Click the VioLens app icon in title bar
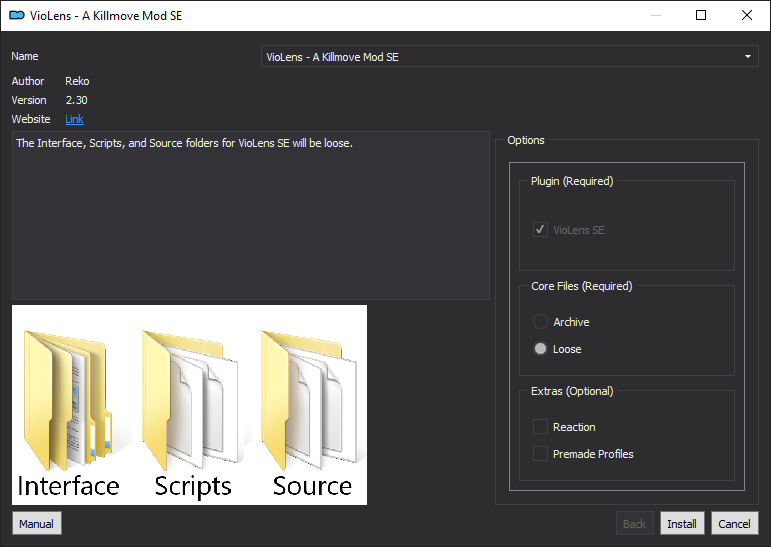 pos(17,15)
